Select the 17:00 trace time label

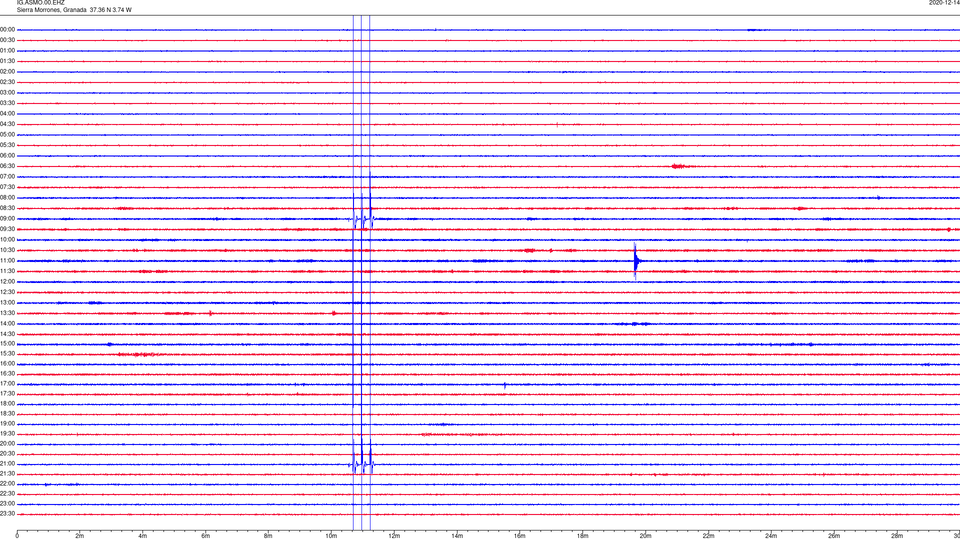click(x=8, y=384)
